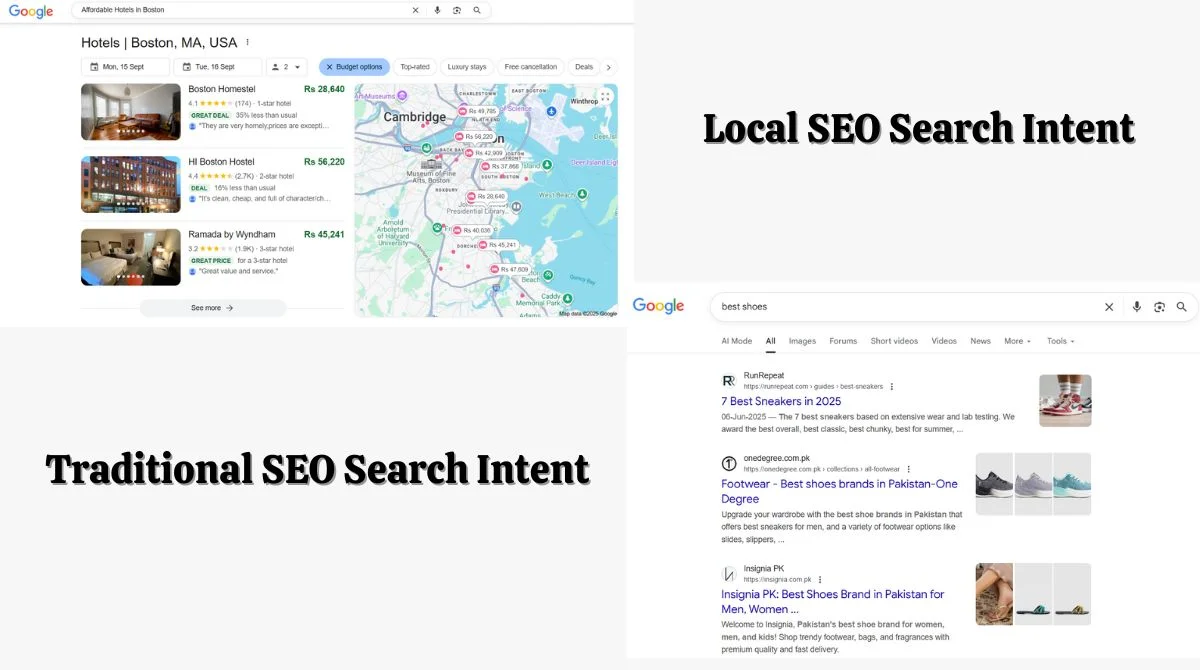
Task: Click the Boston Homestel room photo
Action: point(131,112)
